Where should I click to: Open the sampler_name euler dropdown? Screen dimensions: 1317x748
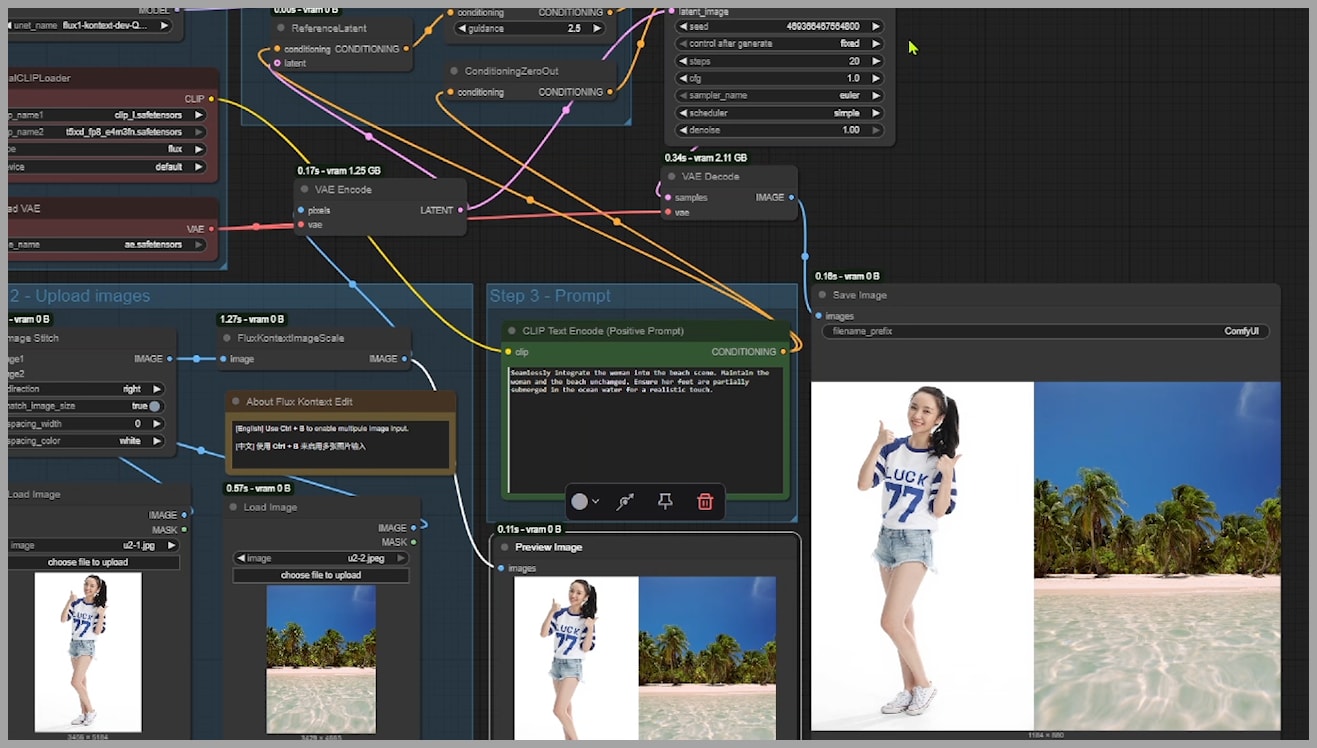tap(779, 95)
